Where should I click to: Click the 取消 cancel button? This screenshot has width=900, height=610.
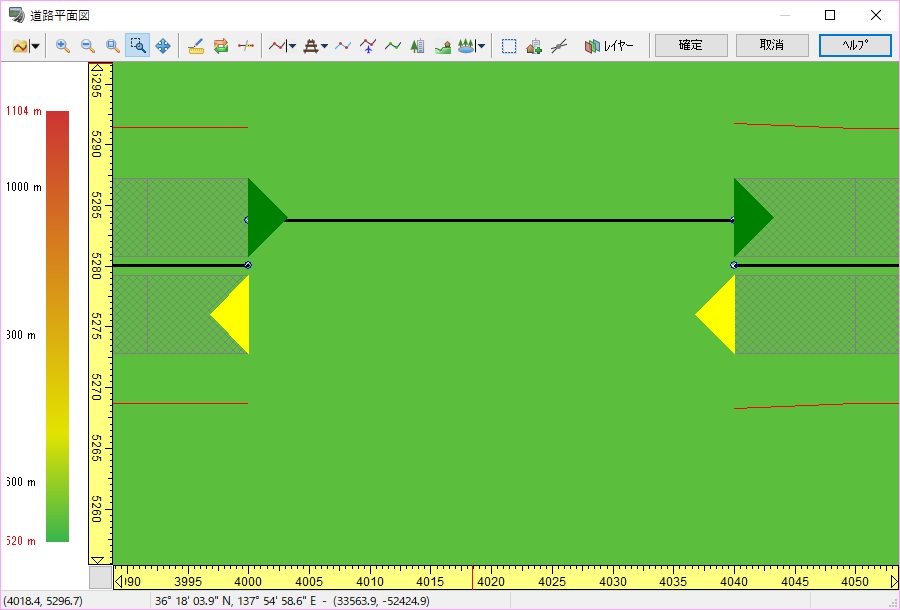(772, 45)
